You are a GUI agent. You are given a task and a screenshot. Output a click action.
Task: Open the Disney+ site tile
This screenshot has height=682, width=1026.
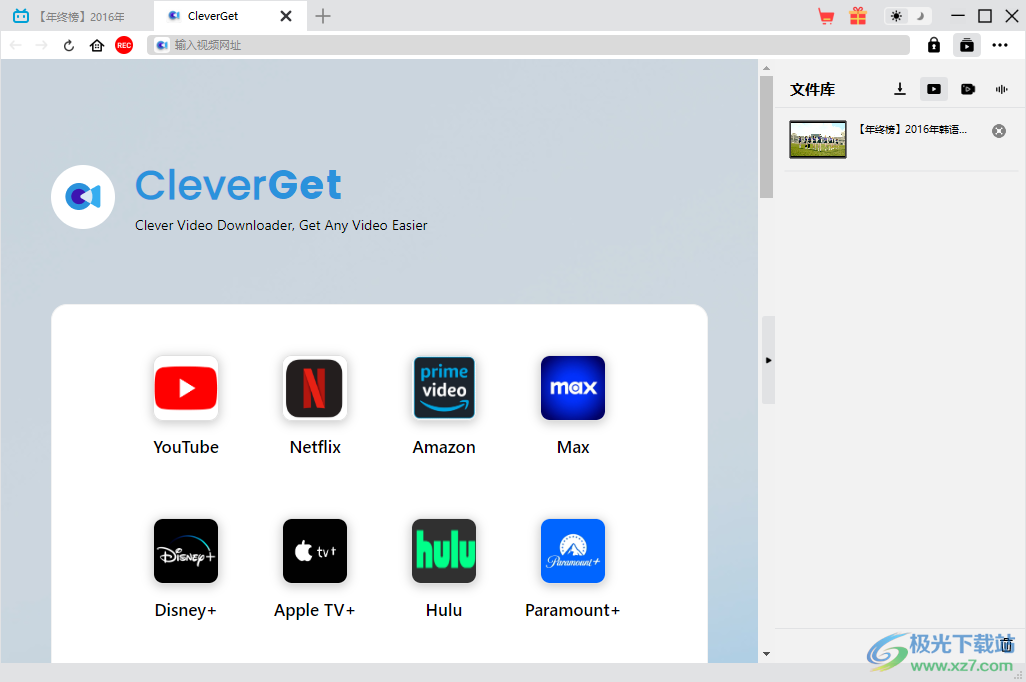(x=186, y=551)
